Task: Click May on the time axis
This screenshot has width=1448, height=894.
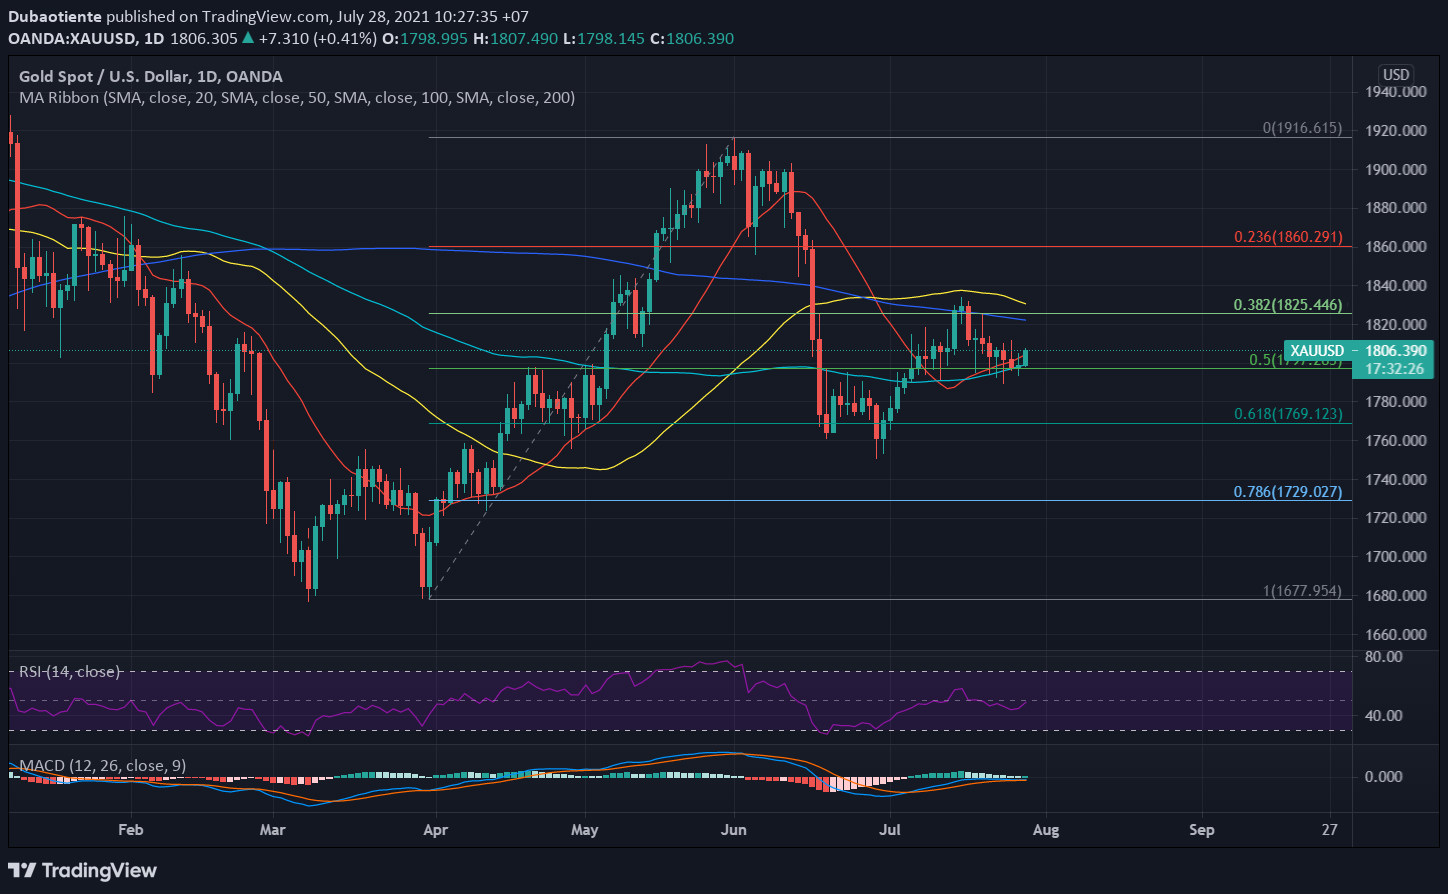Action: [585, 830]
